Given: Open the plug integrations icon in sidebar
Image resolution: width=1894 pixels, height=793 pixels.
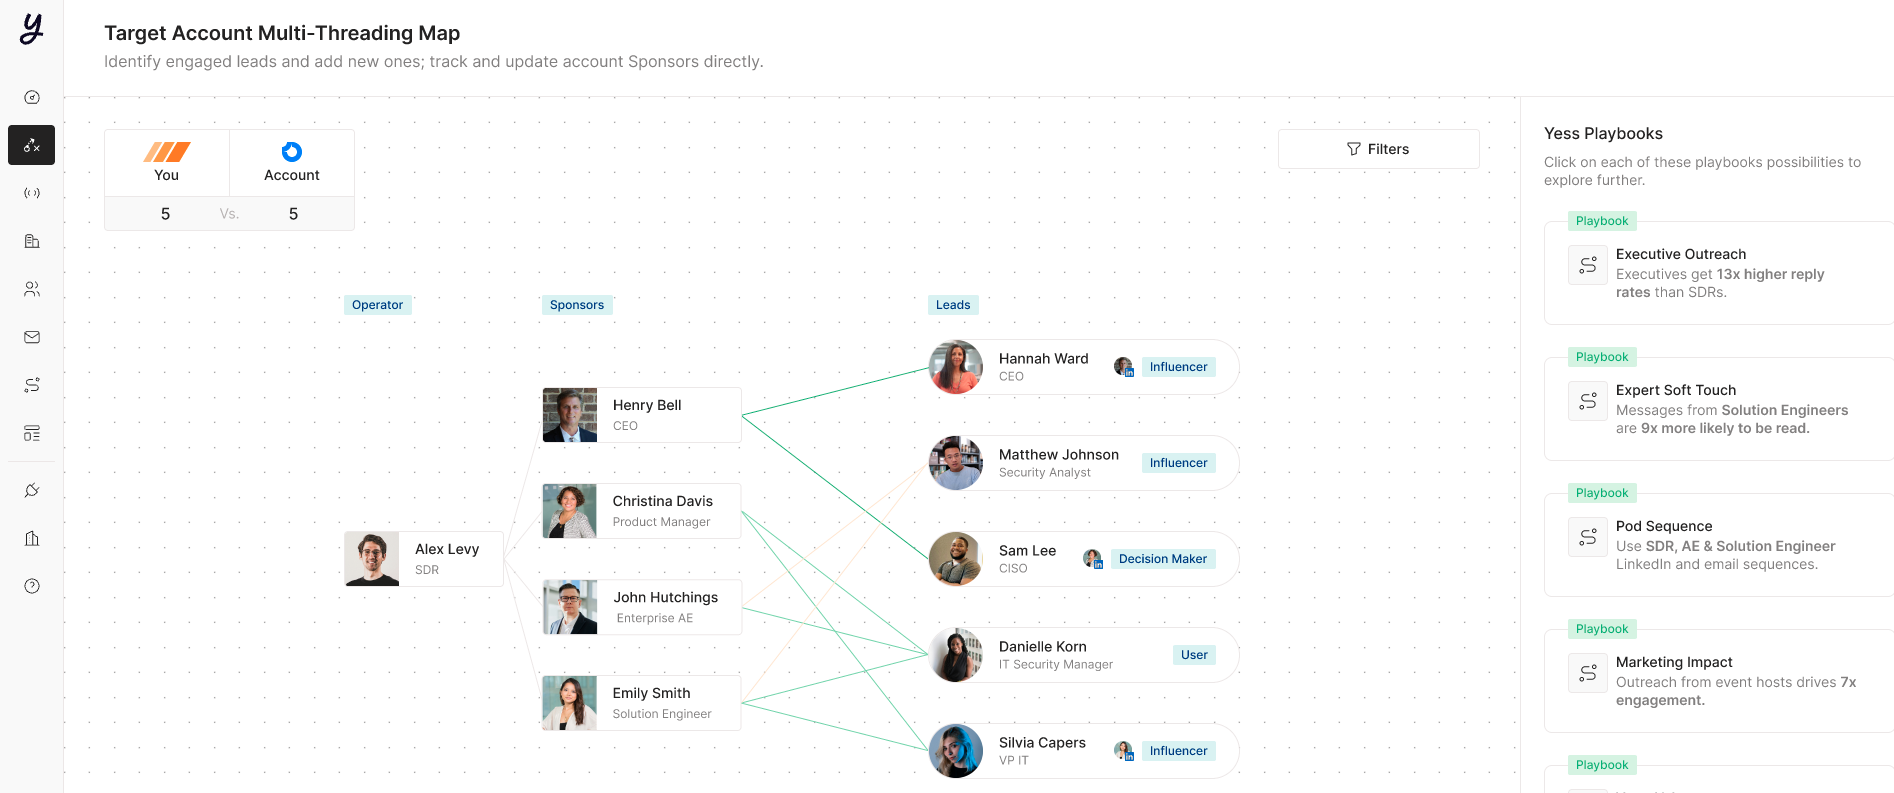Looking at the screenshot, I should coord(32,490).
